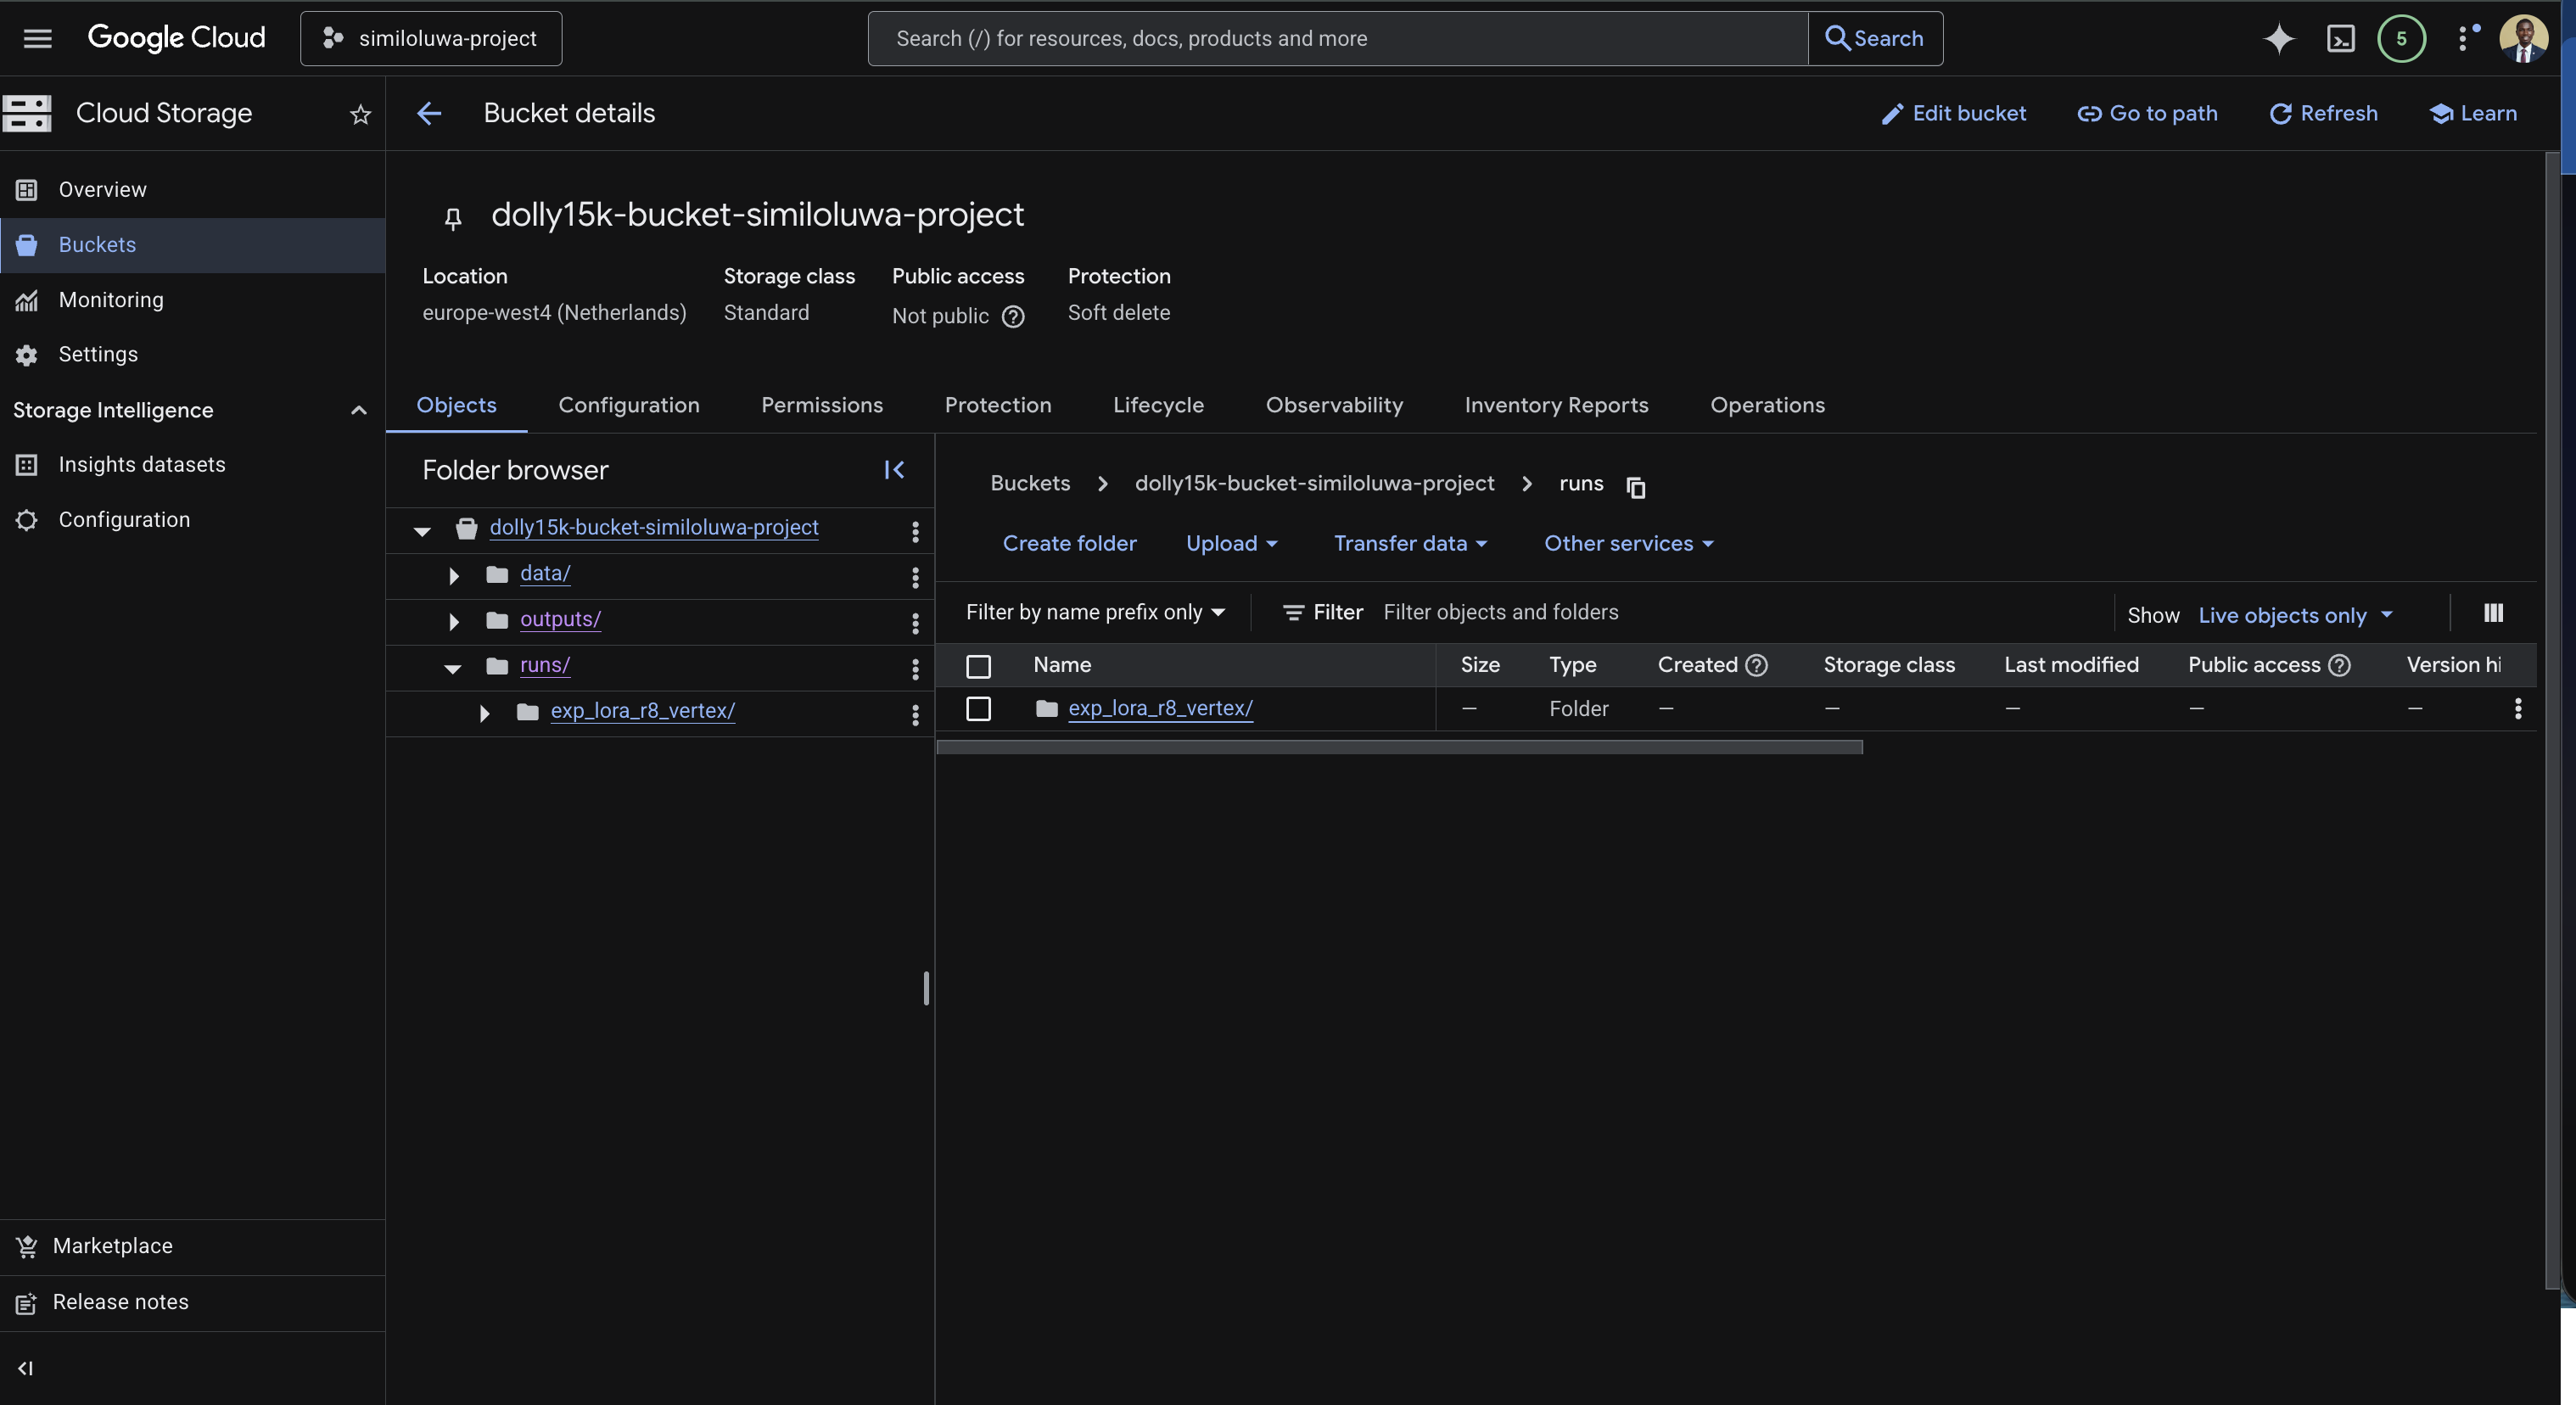
Task: Expand the data/ folder in tree
Action: click(x=453, y=575)
